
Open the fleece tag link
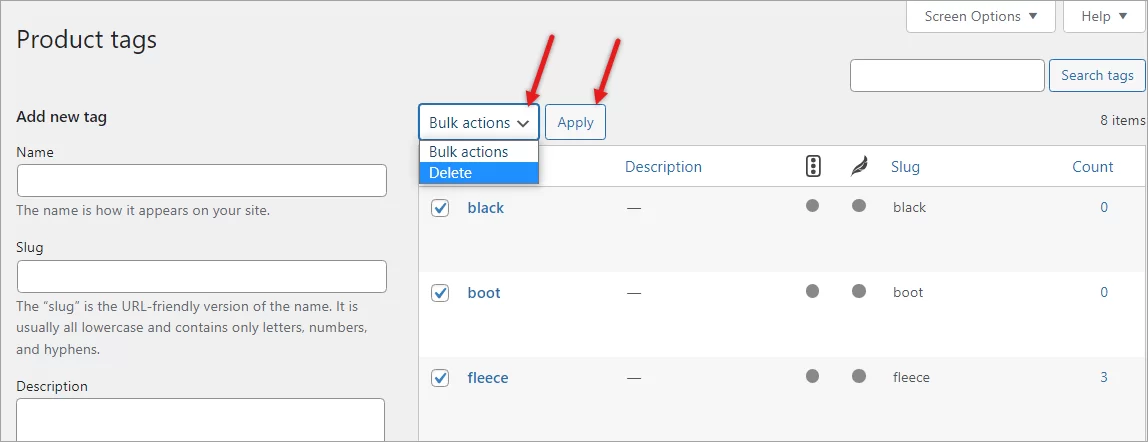pyautogui.click(x=488, y=378)
